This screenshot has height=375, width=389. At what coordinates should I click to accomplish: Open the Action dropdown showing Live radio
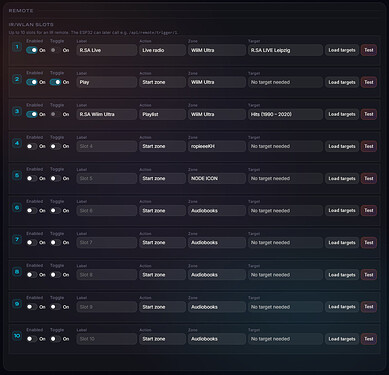click(x=162, y=50)
